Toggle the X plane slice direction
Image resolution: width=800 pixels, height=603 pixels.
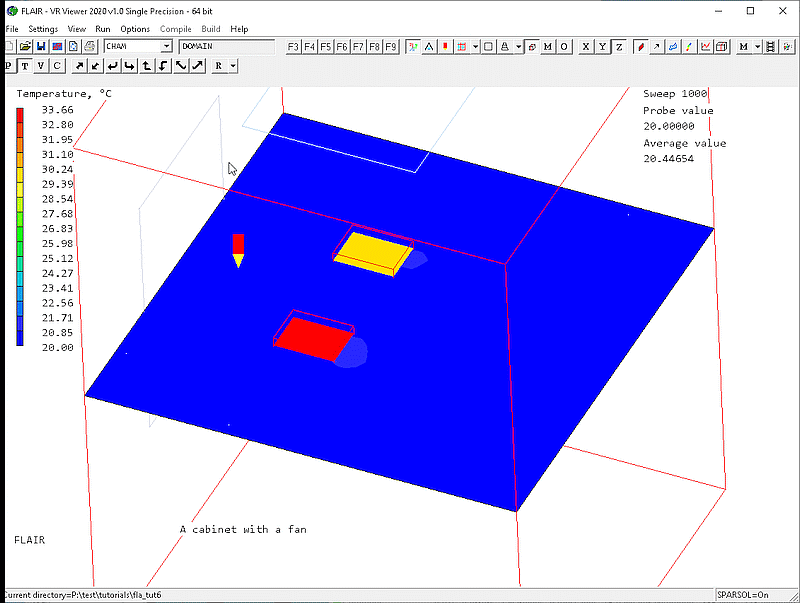tap(586, 46)
